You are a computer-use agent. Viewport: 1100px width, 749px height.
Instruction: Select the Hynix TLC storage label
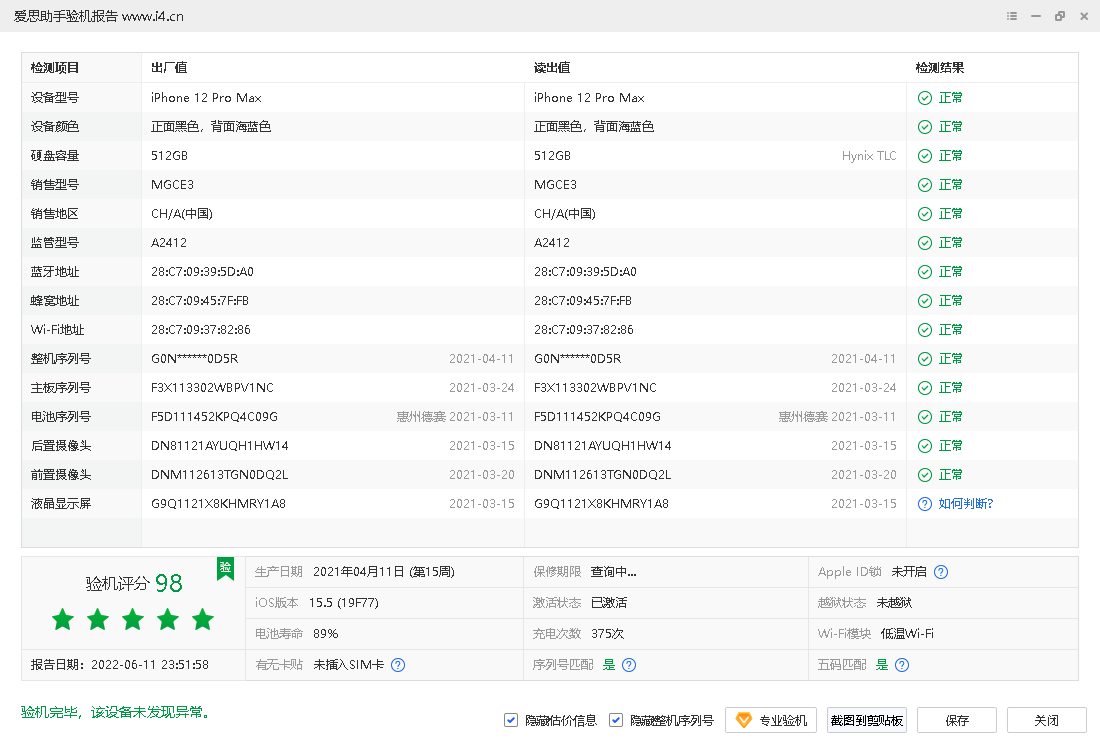869,156
